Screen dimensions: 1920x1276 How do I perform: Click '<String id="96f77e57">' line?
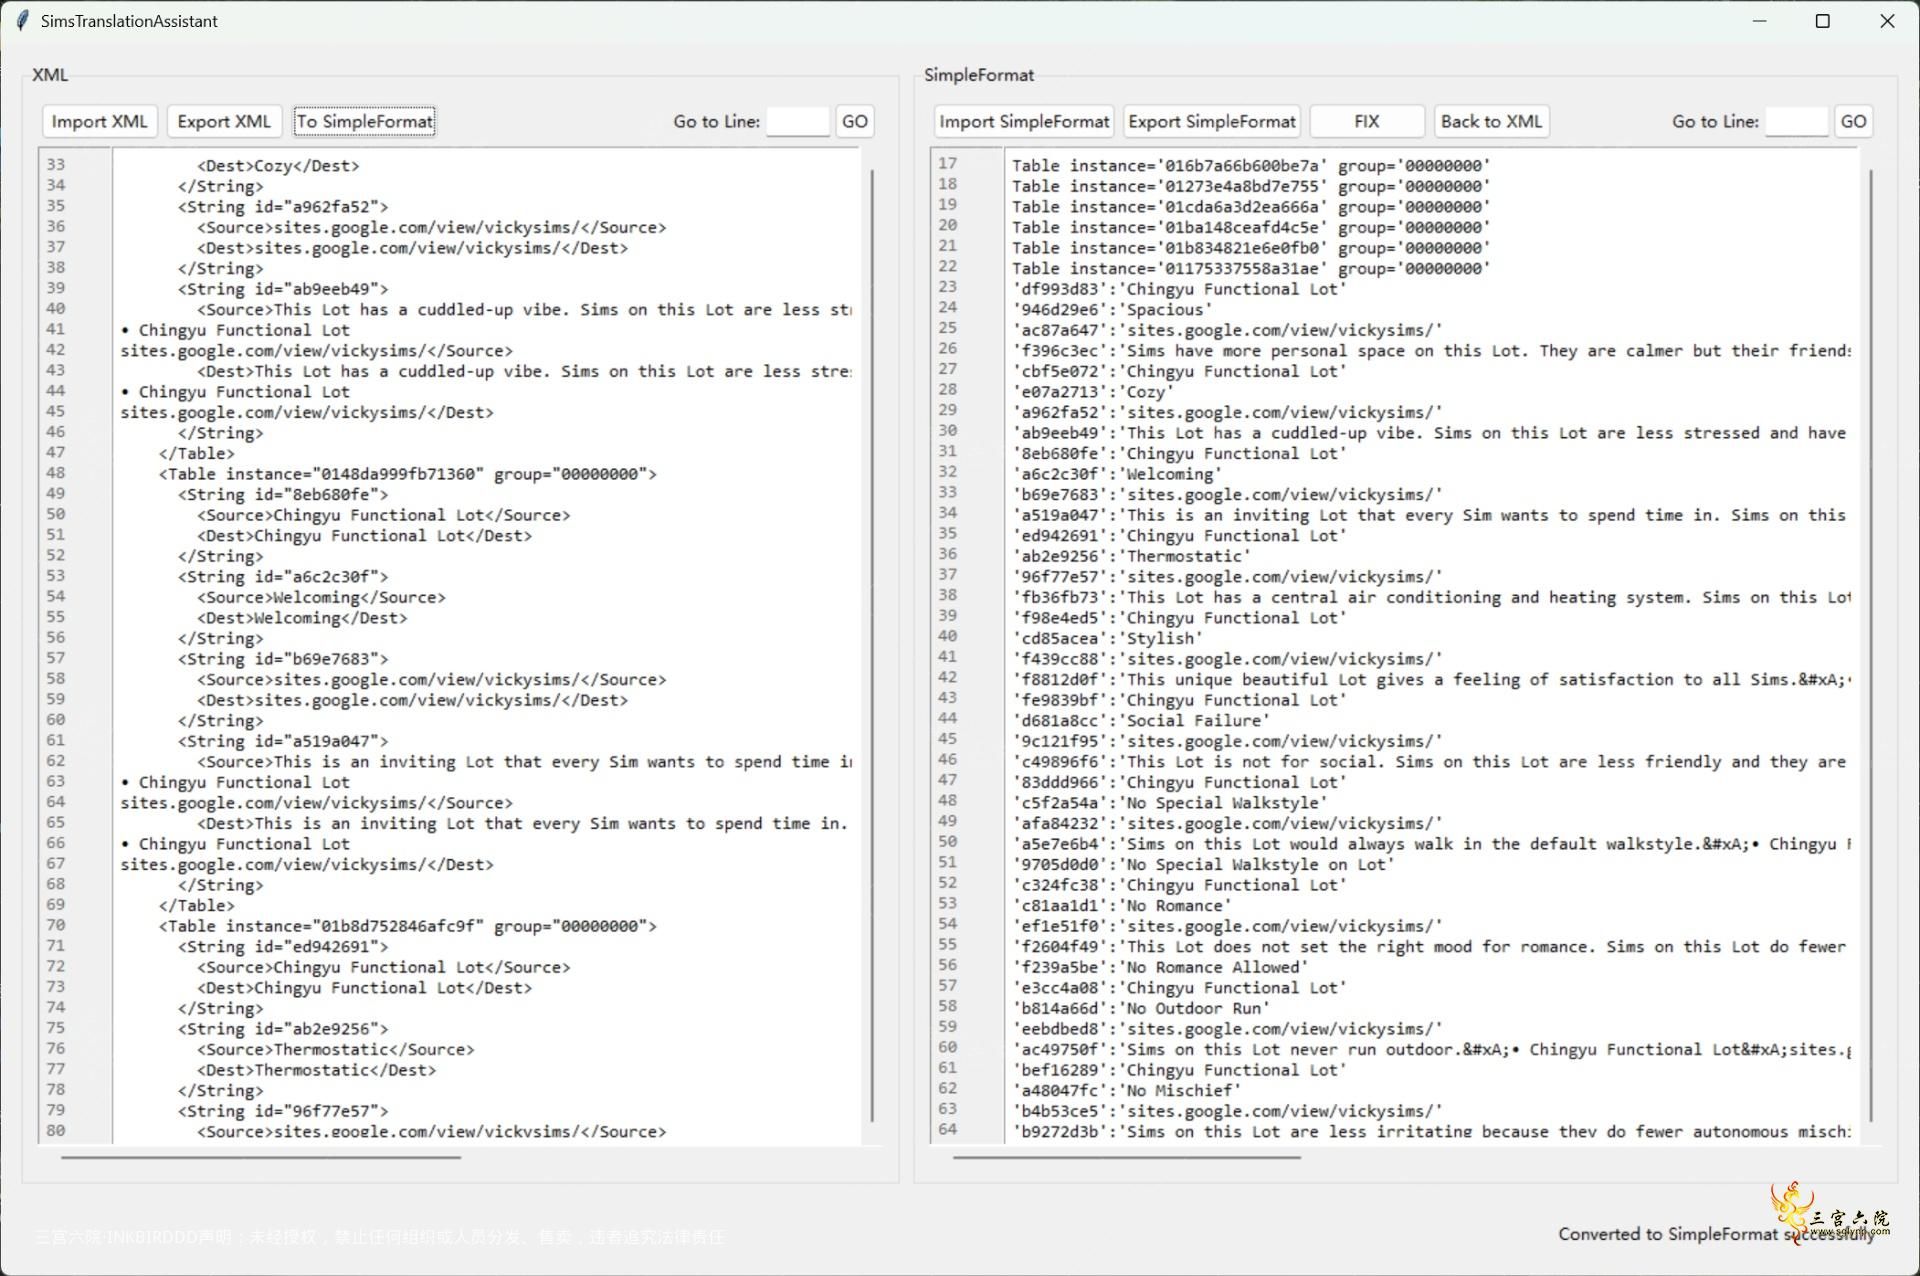283,1111
